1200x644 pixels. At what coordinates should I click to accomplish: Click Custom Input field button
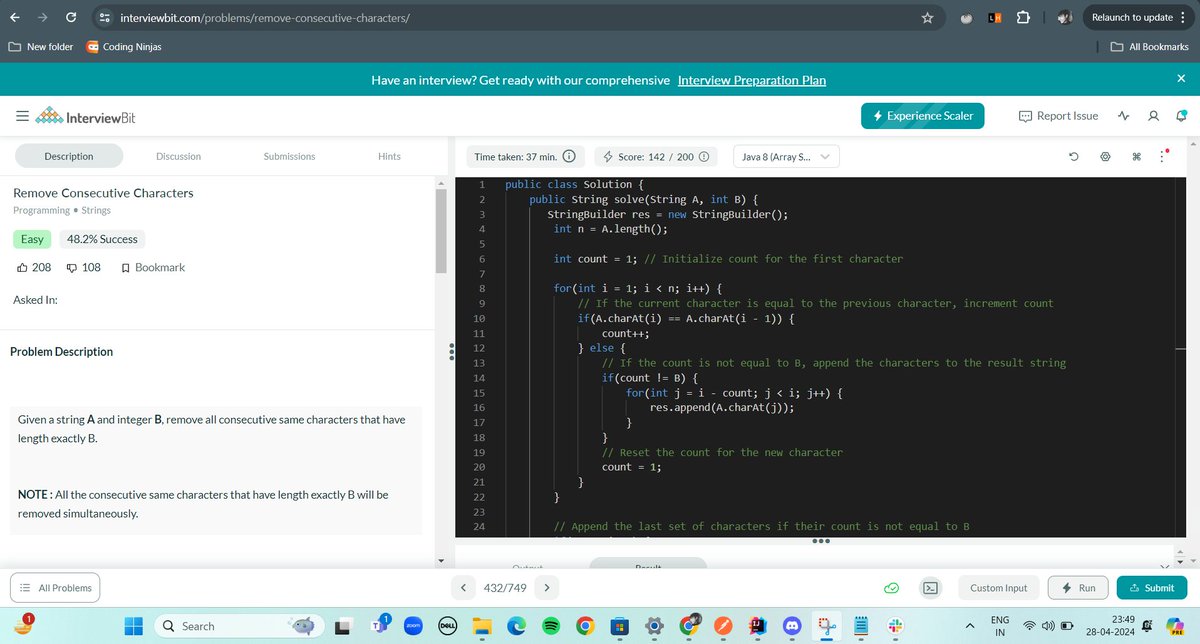[x=999, y=588]
